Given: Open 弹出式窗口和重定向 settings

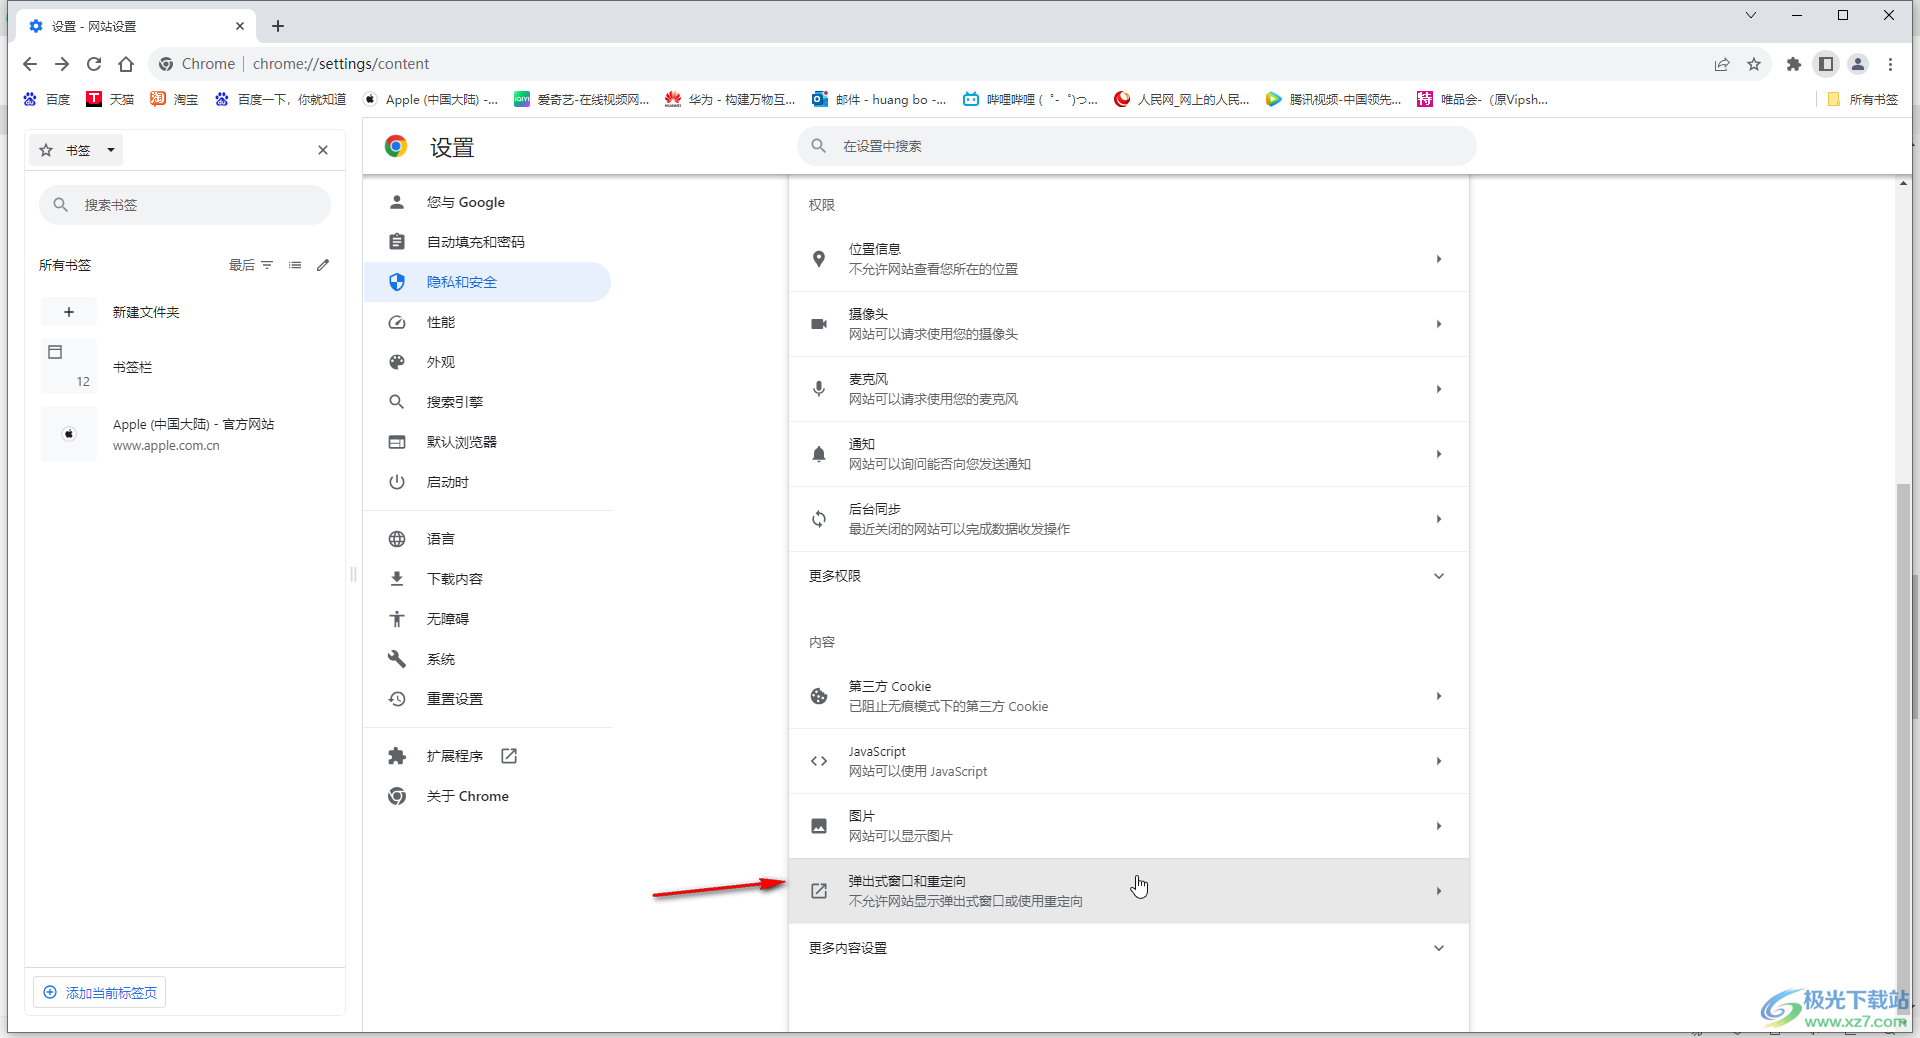Looking at the screenshot, I should 1128,891.
